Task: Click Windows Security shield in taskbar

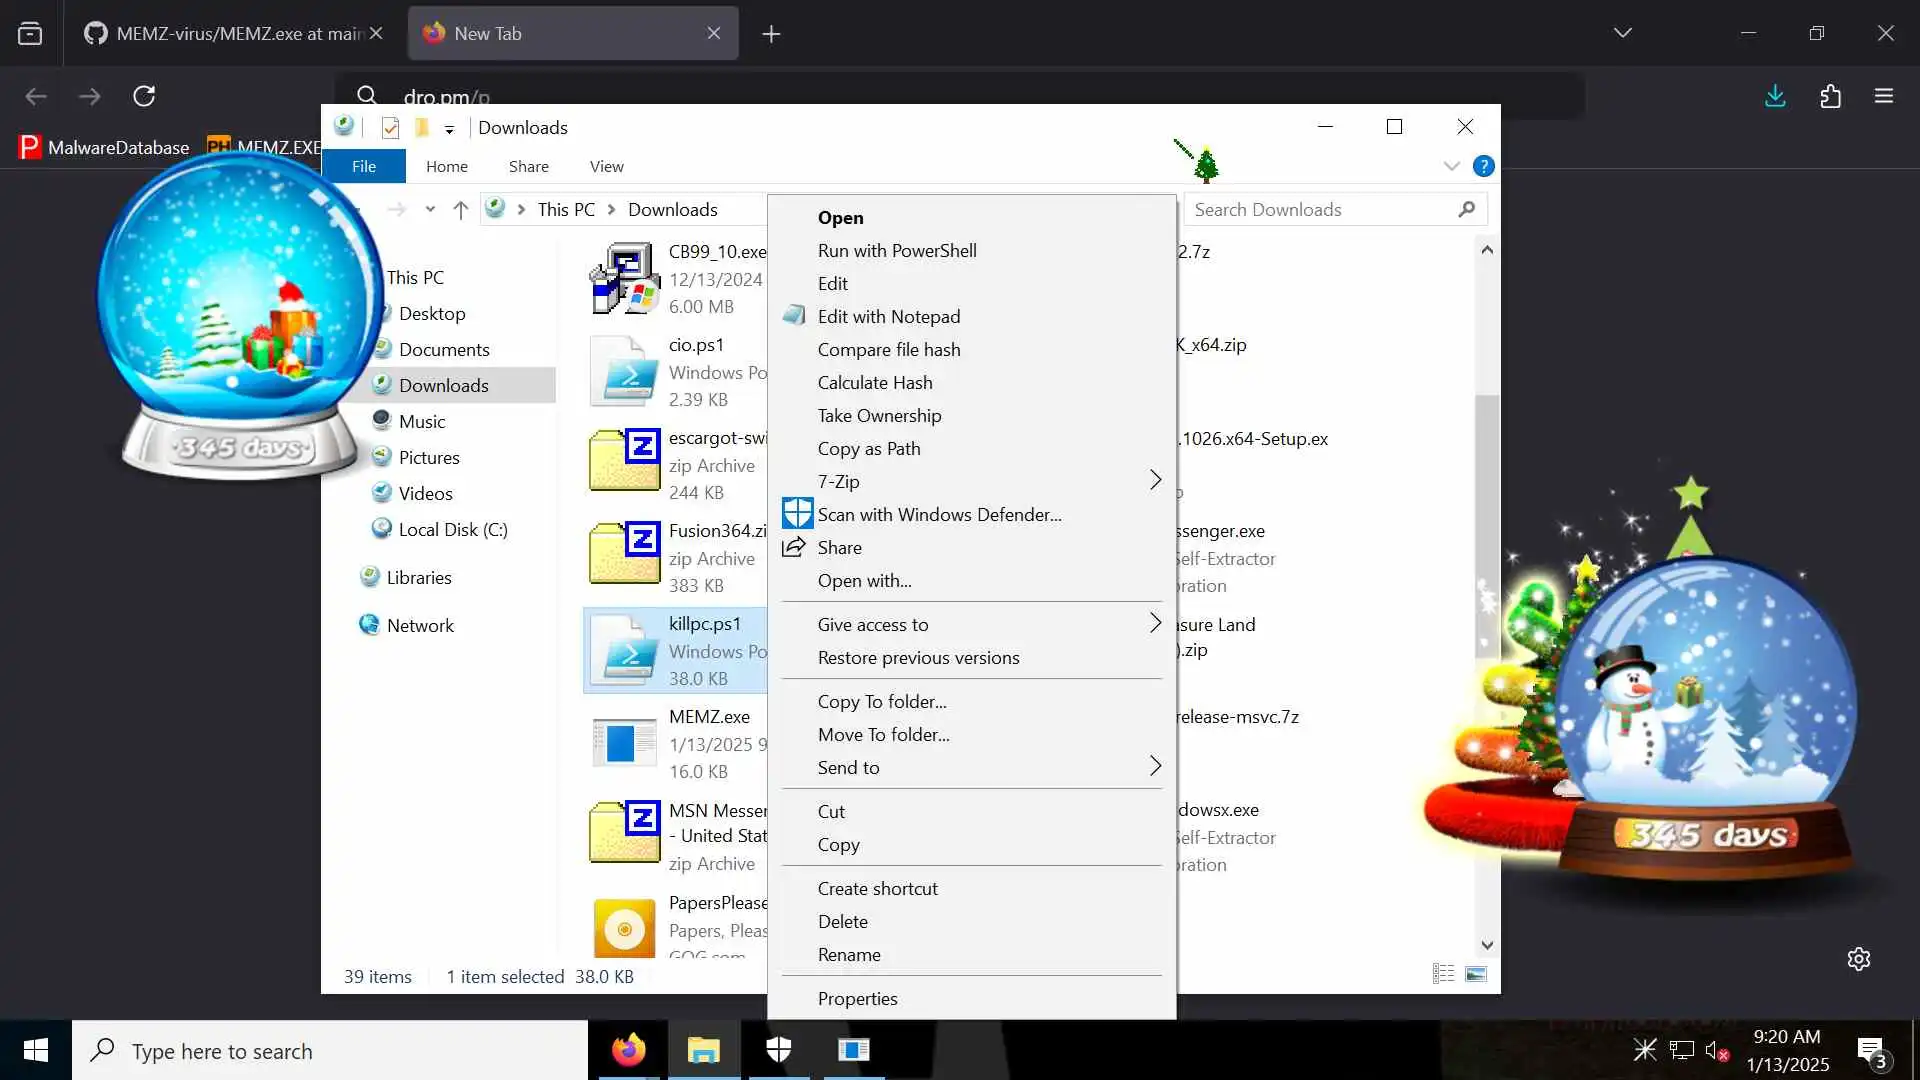Action: click(779, 1049)
